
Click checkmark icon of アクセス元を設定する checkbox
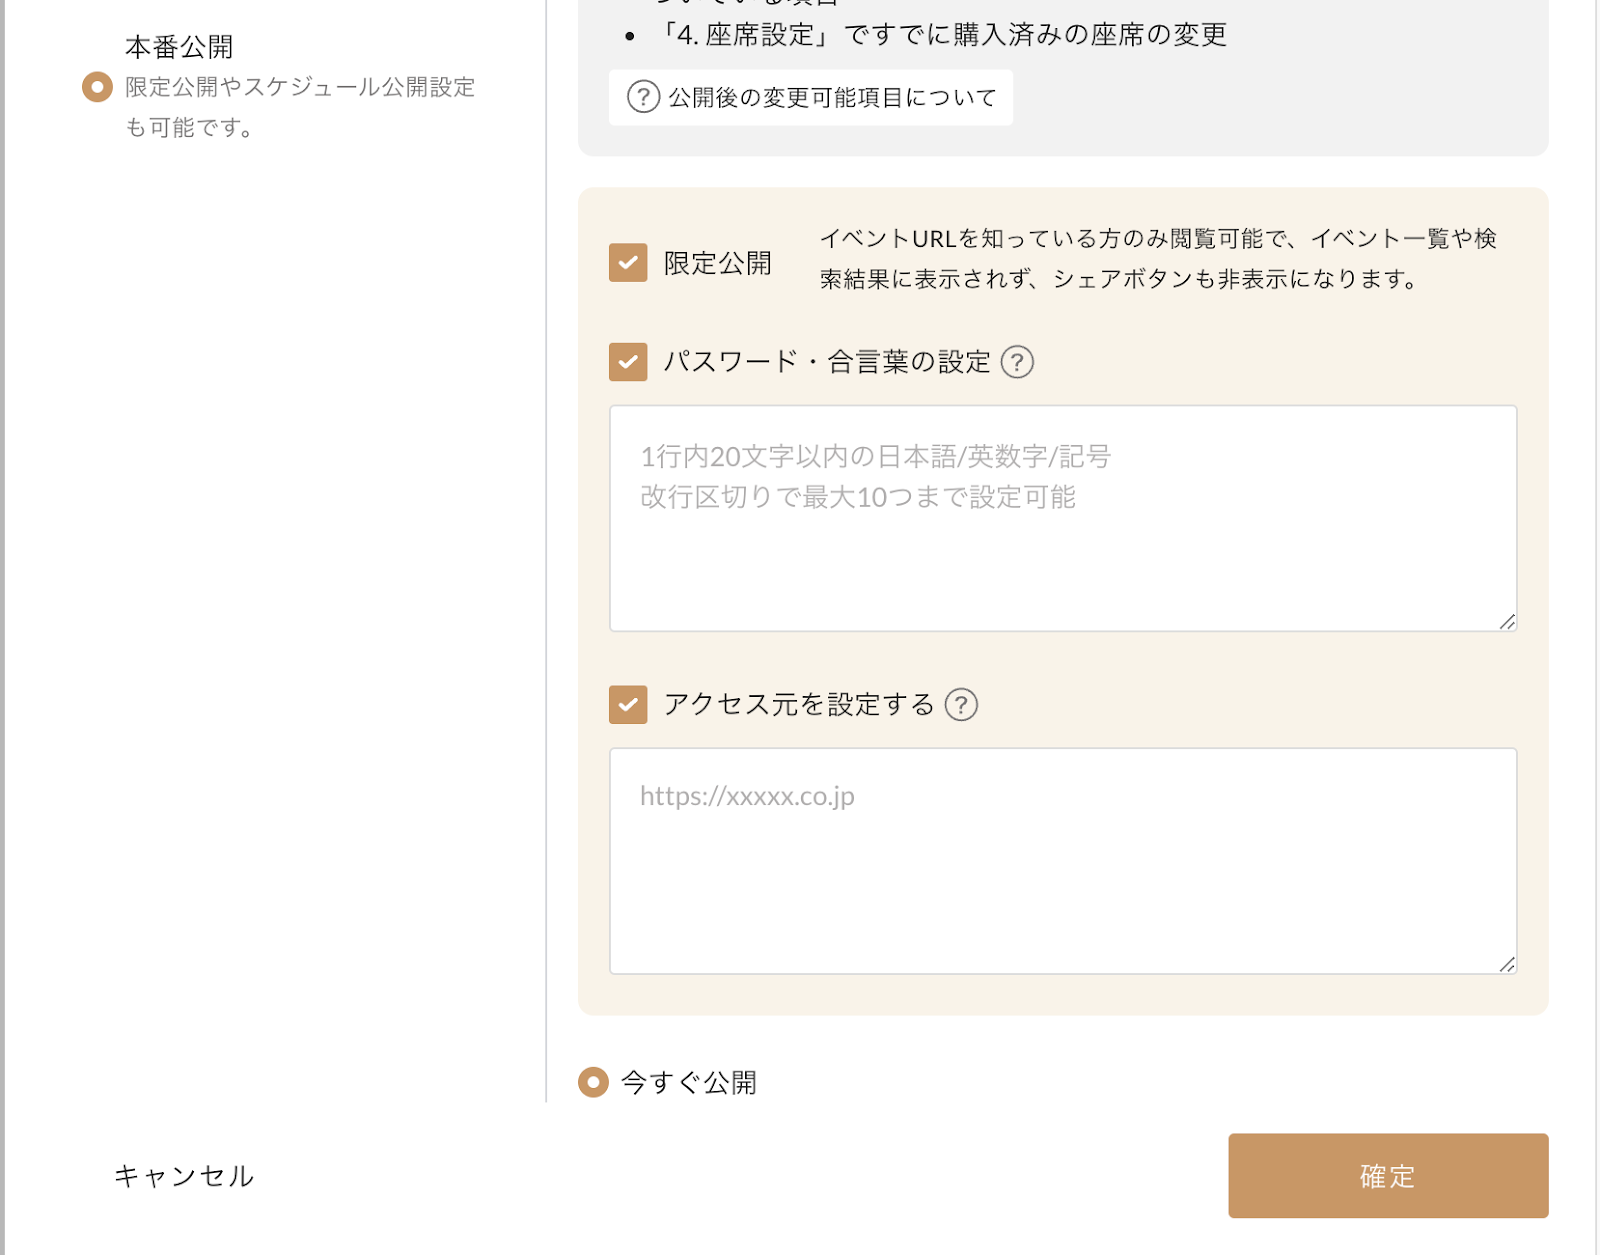click(627, 705)
